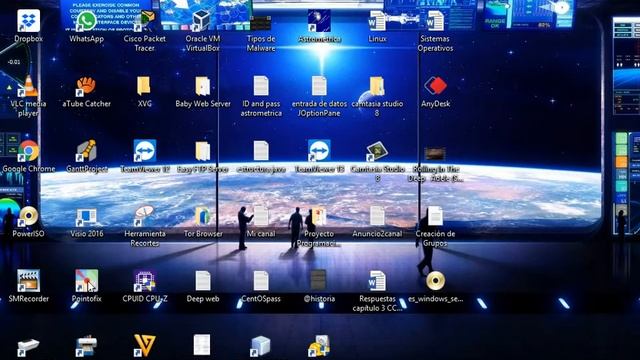640x360 pixels.
Task: Launch CPUID CPU-Z shortcut
Action: point(144,286)
